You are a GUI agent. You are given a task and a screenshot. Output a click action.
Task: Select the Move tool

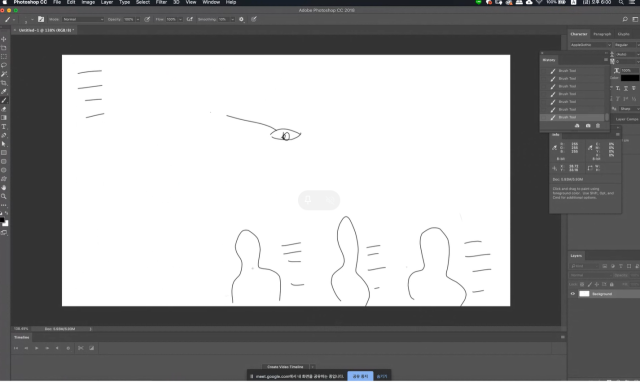coord(4,39)
